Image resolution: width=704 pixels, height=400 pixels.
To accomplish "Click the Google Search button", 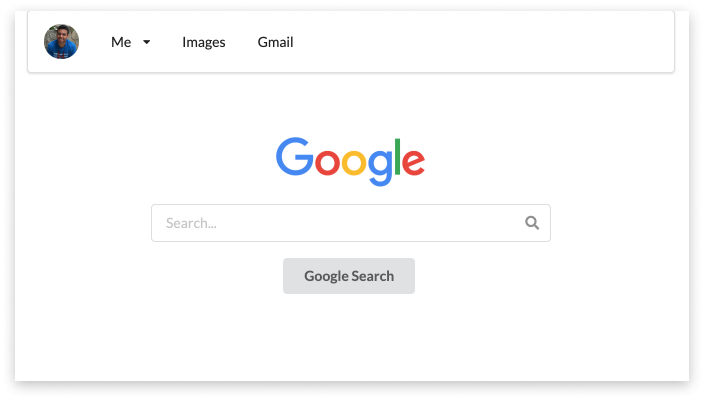I will click(x=349, y=276).
